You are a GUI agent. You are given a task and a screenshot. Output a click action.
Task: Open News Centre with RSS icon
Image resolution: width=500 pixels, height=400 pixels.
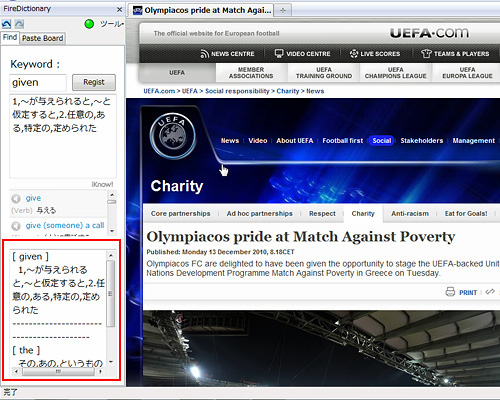(227, 54)
